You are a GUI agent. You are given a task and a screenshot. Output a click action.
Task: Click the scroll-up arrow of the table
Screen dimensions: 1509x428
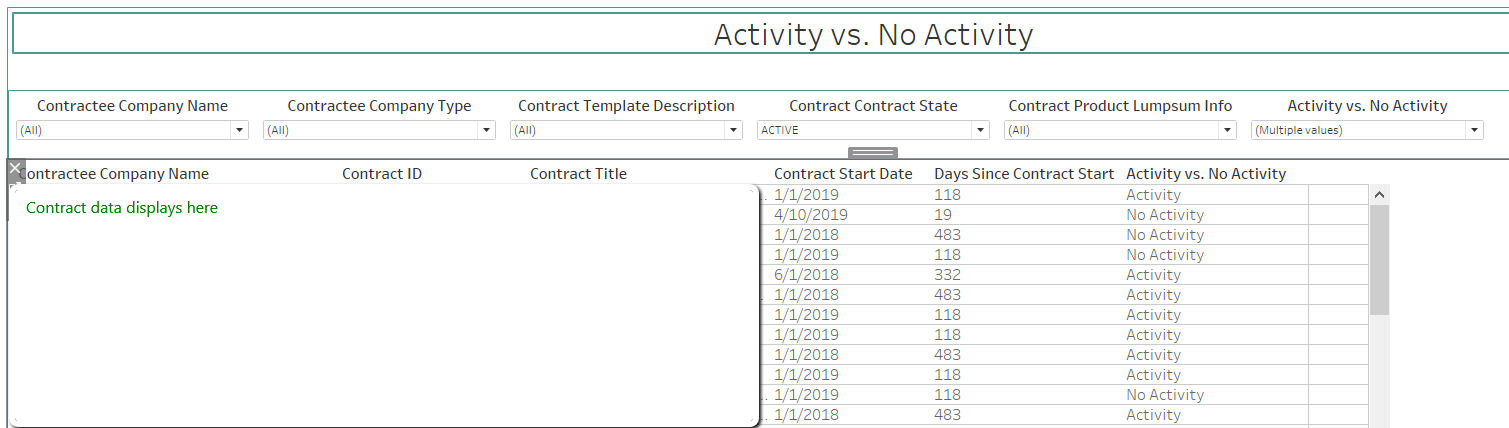[1379, 195]
